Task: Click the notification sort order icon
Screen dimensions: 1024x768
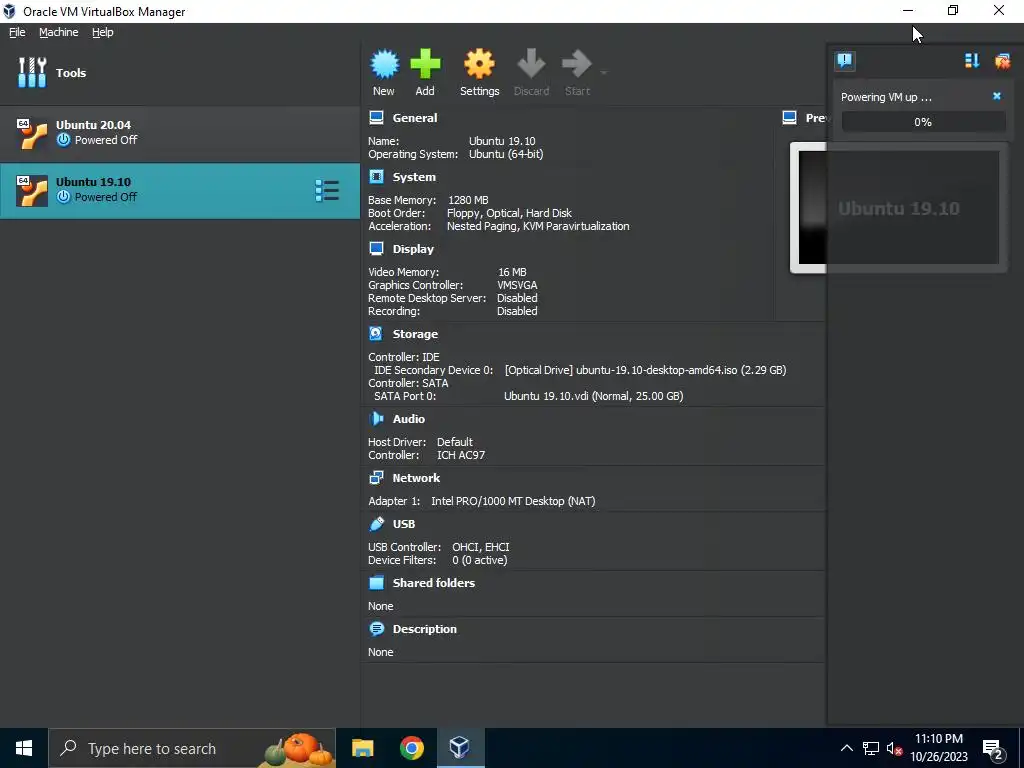Action: [972, 61]
